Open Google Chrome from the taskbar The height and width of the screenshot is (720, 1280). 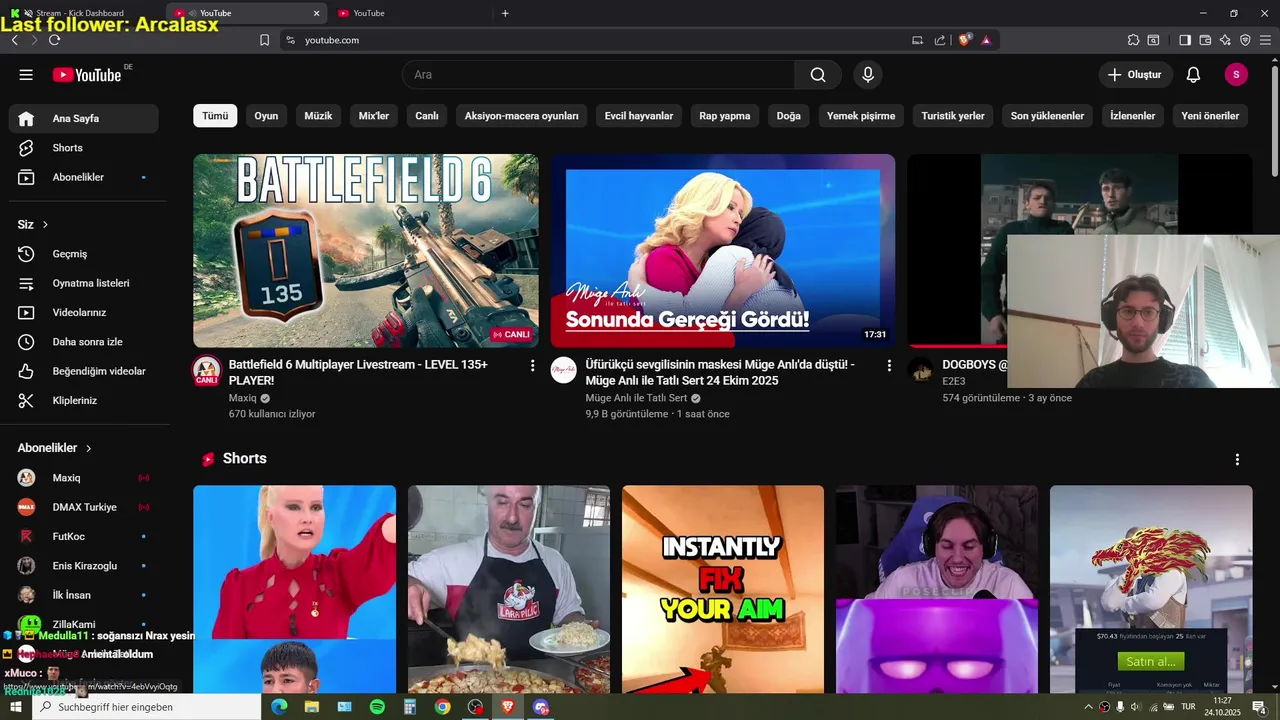pyautogui.click(x=442, y=707)
